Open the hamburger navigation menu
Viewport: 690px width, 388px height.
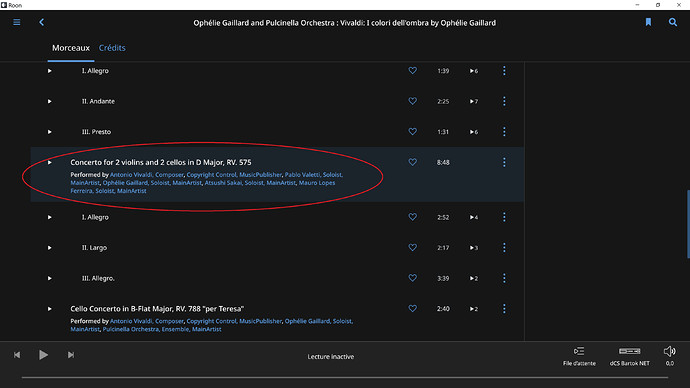17,22
